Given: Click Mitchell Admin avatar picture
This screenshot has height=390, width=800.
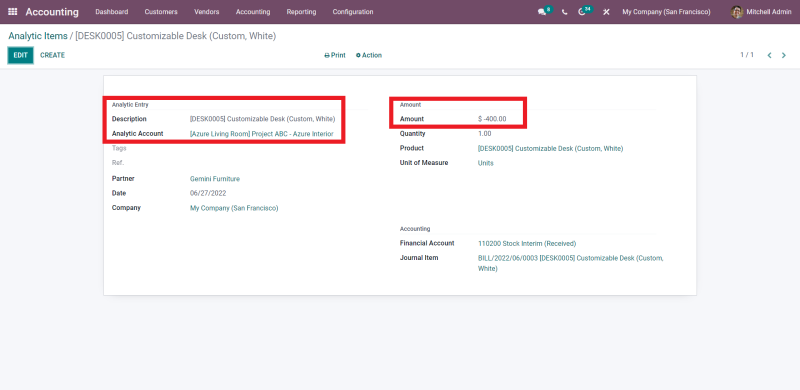Looking at the screenshot, I should tap(737, 12).
